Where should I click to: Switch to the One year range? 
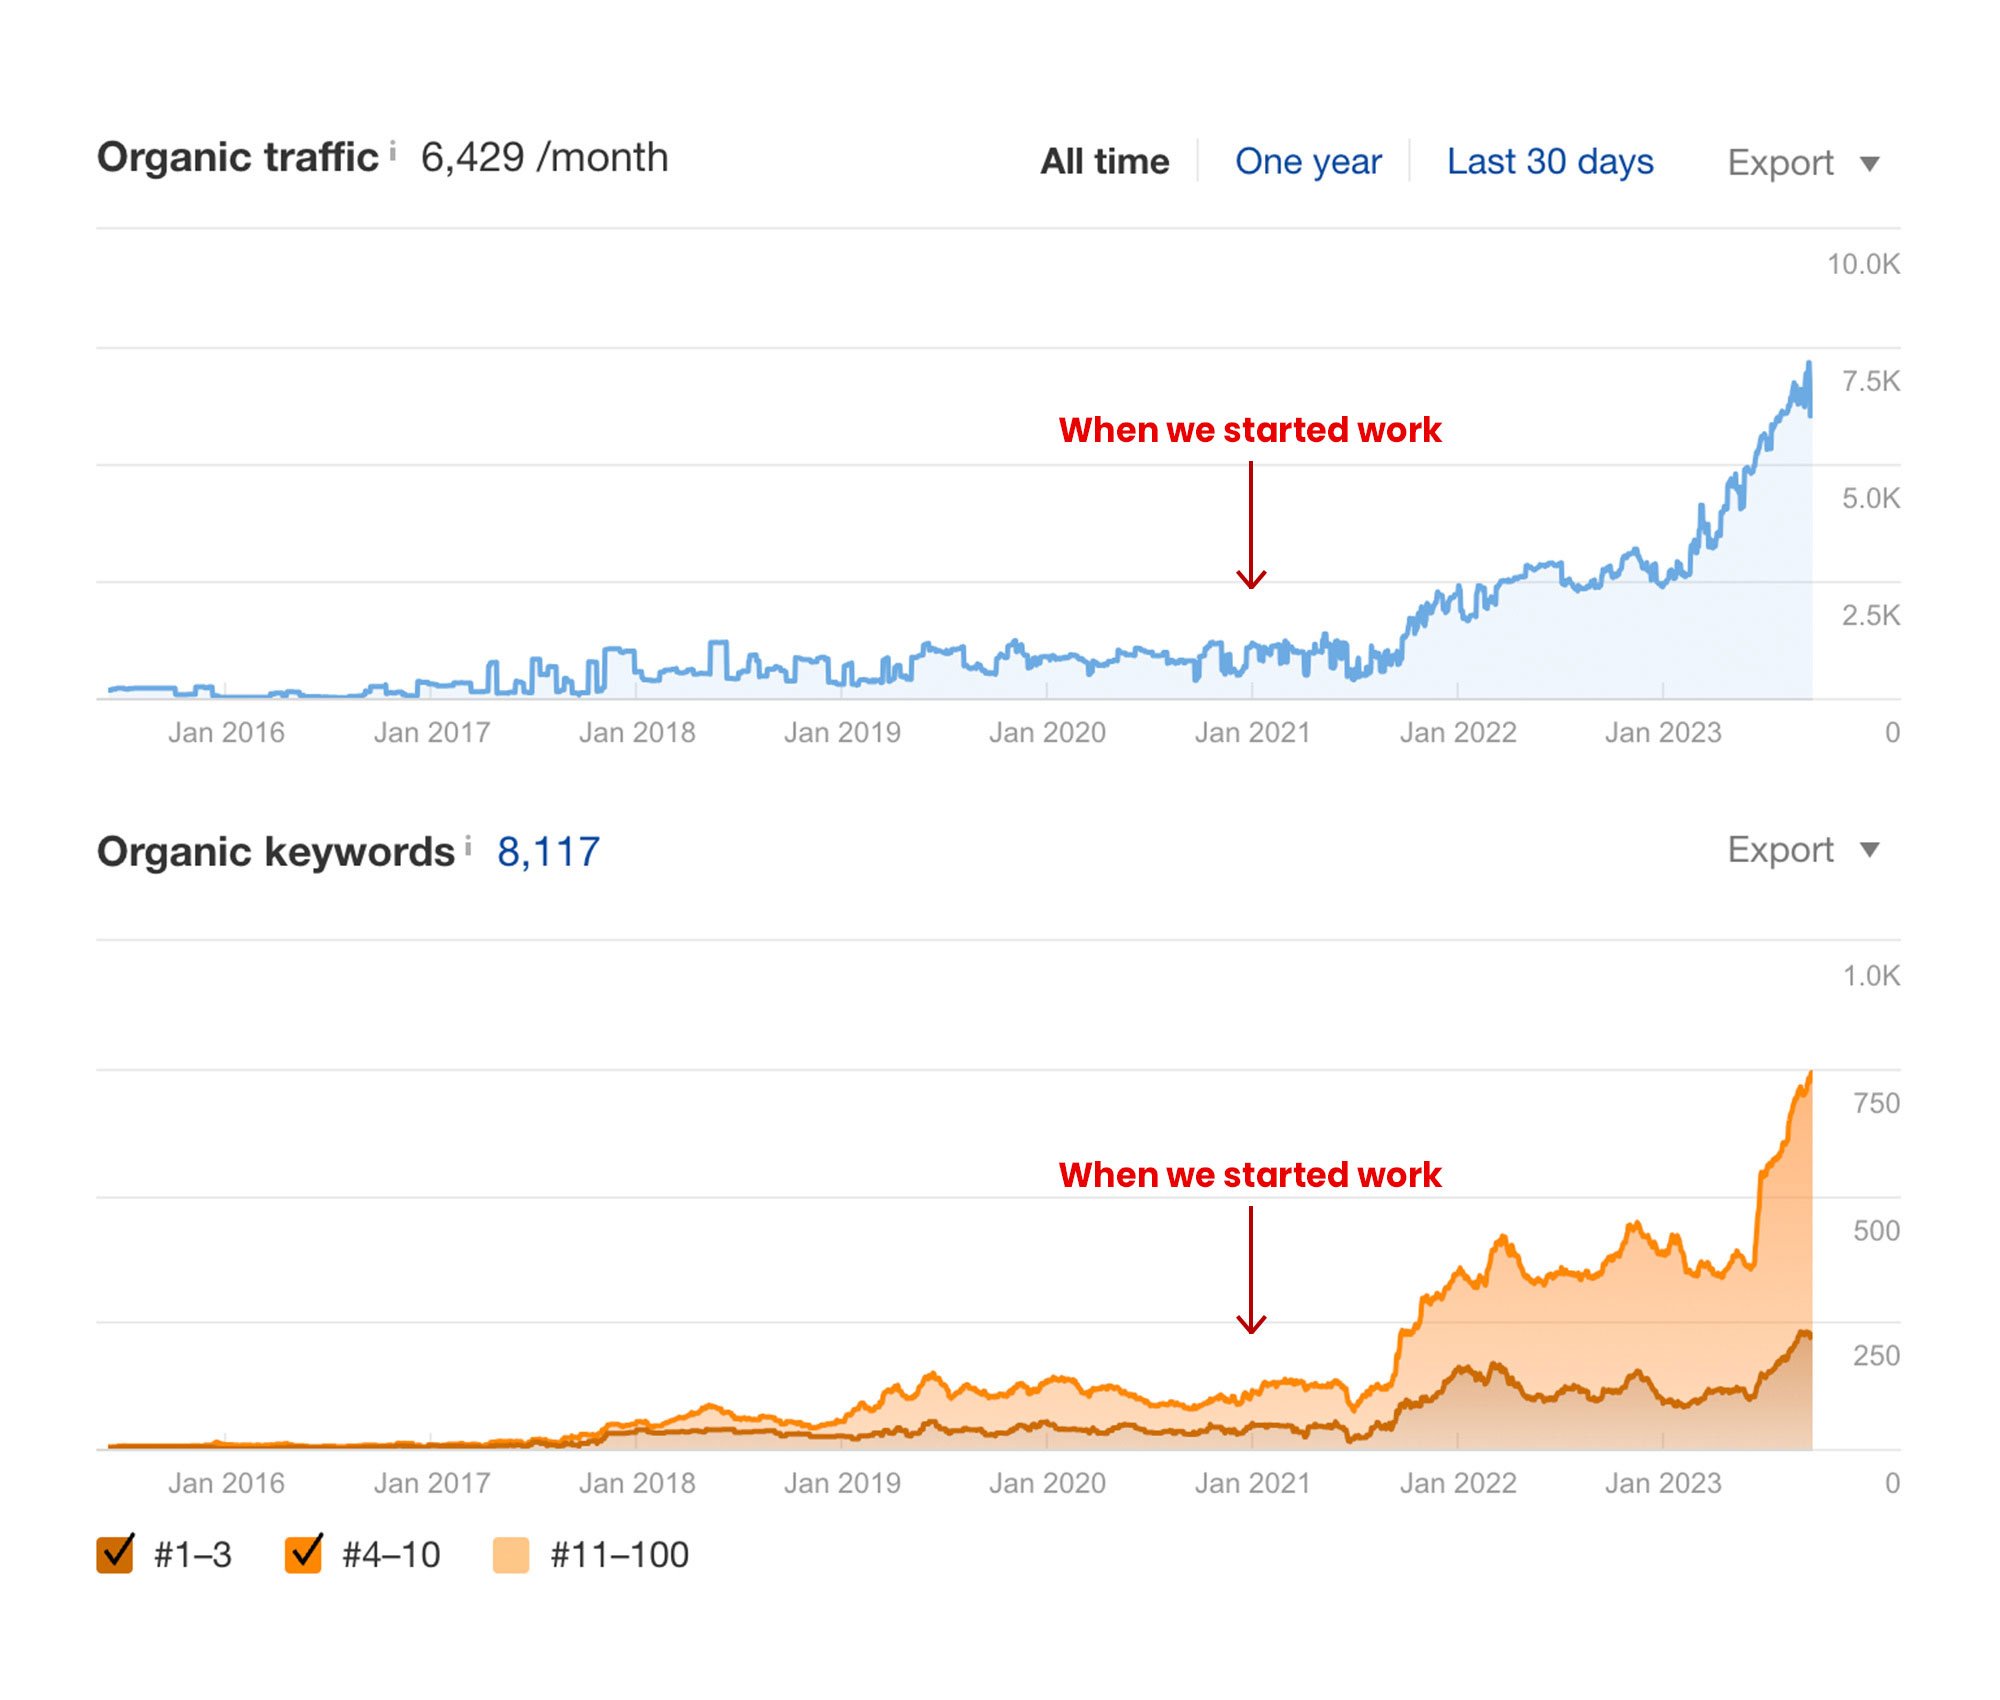tap(1308, 161)
